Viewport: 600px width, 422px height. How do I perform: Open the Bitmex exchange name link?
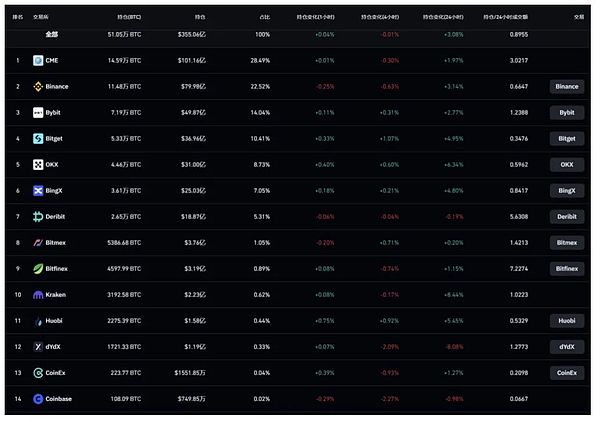point(55,243)
